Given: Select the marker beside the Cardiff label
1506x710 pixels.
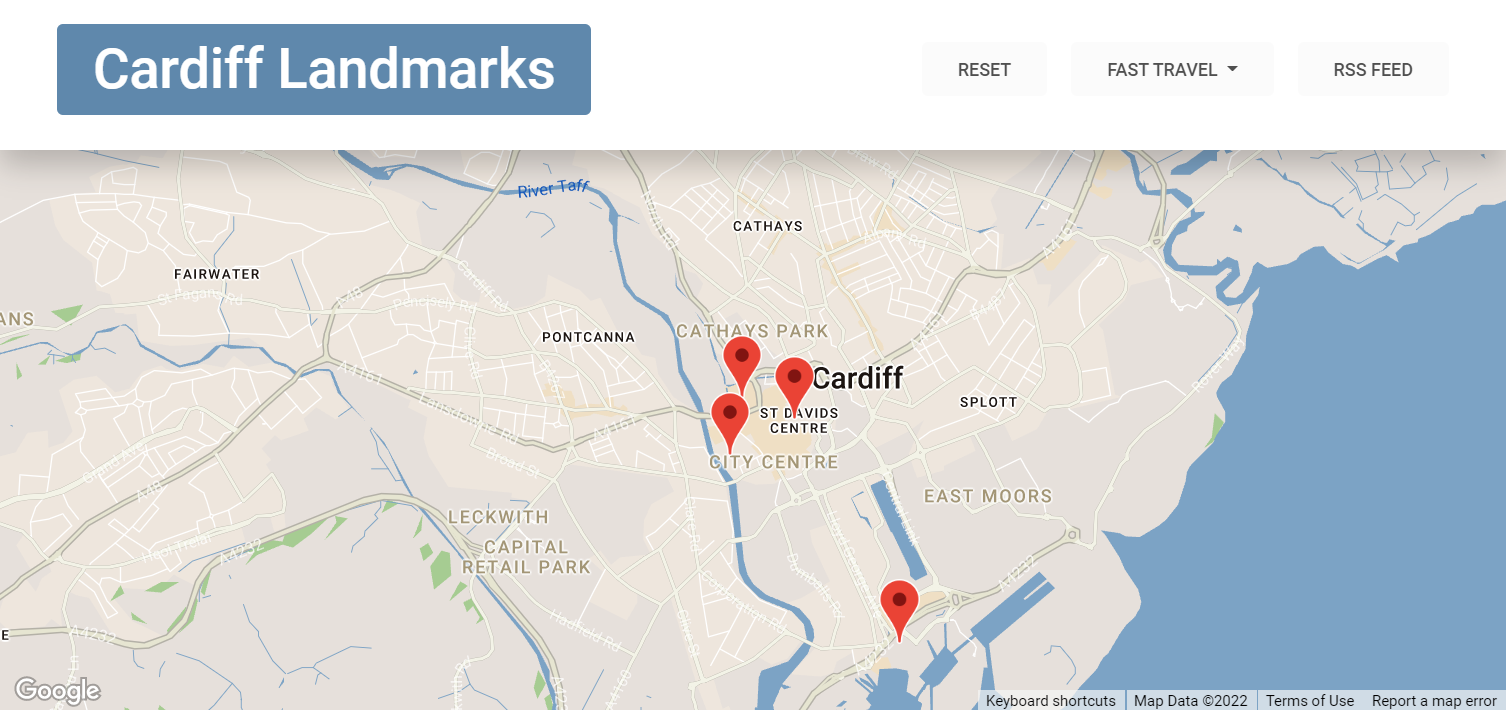Looking at the screenshot, I should (x=795, y=381).
